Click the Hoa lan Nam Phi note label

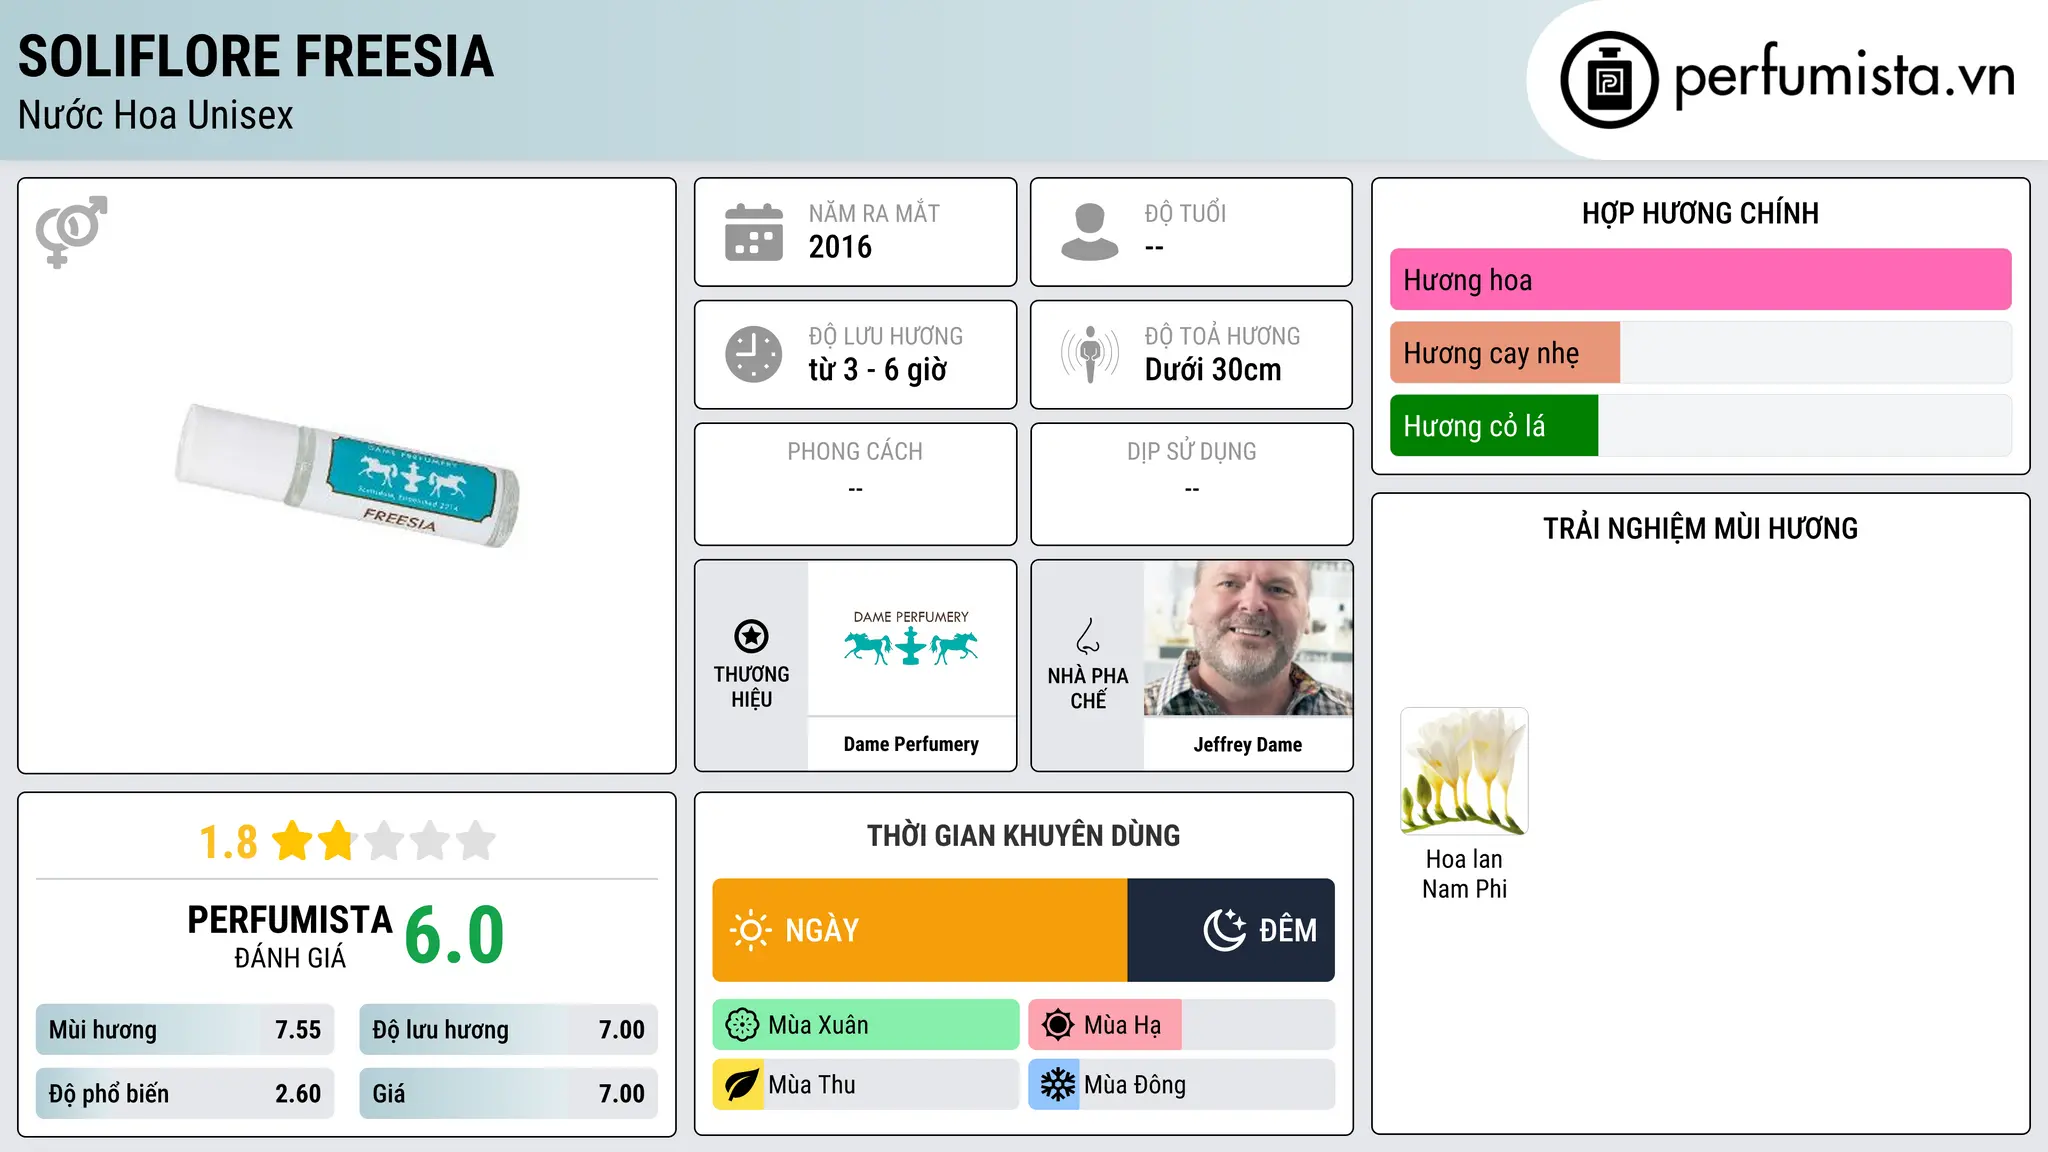(1464, 874)
